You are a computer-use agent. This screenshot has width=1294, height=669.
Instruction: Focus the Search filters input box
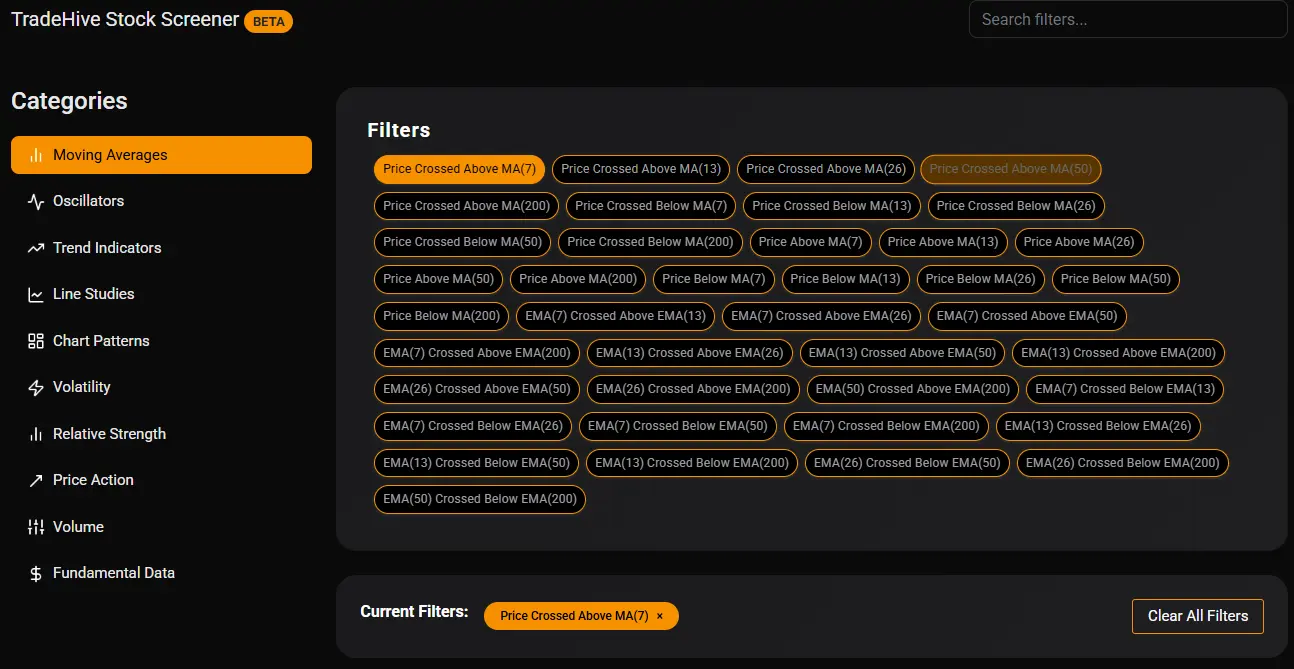1127,19
